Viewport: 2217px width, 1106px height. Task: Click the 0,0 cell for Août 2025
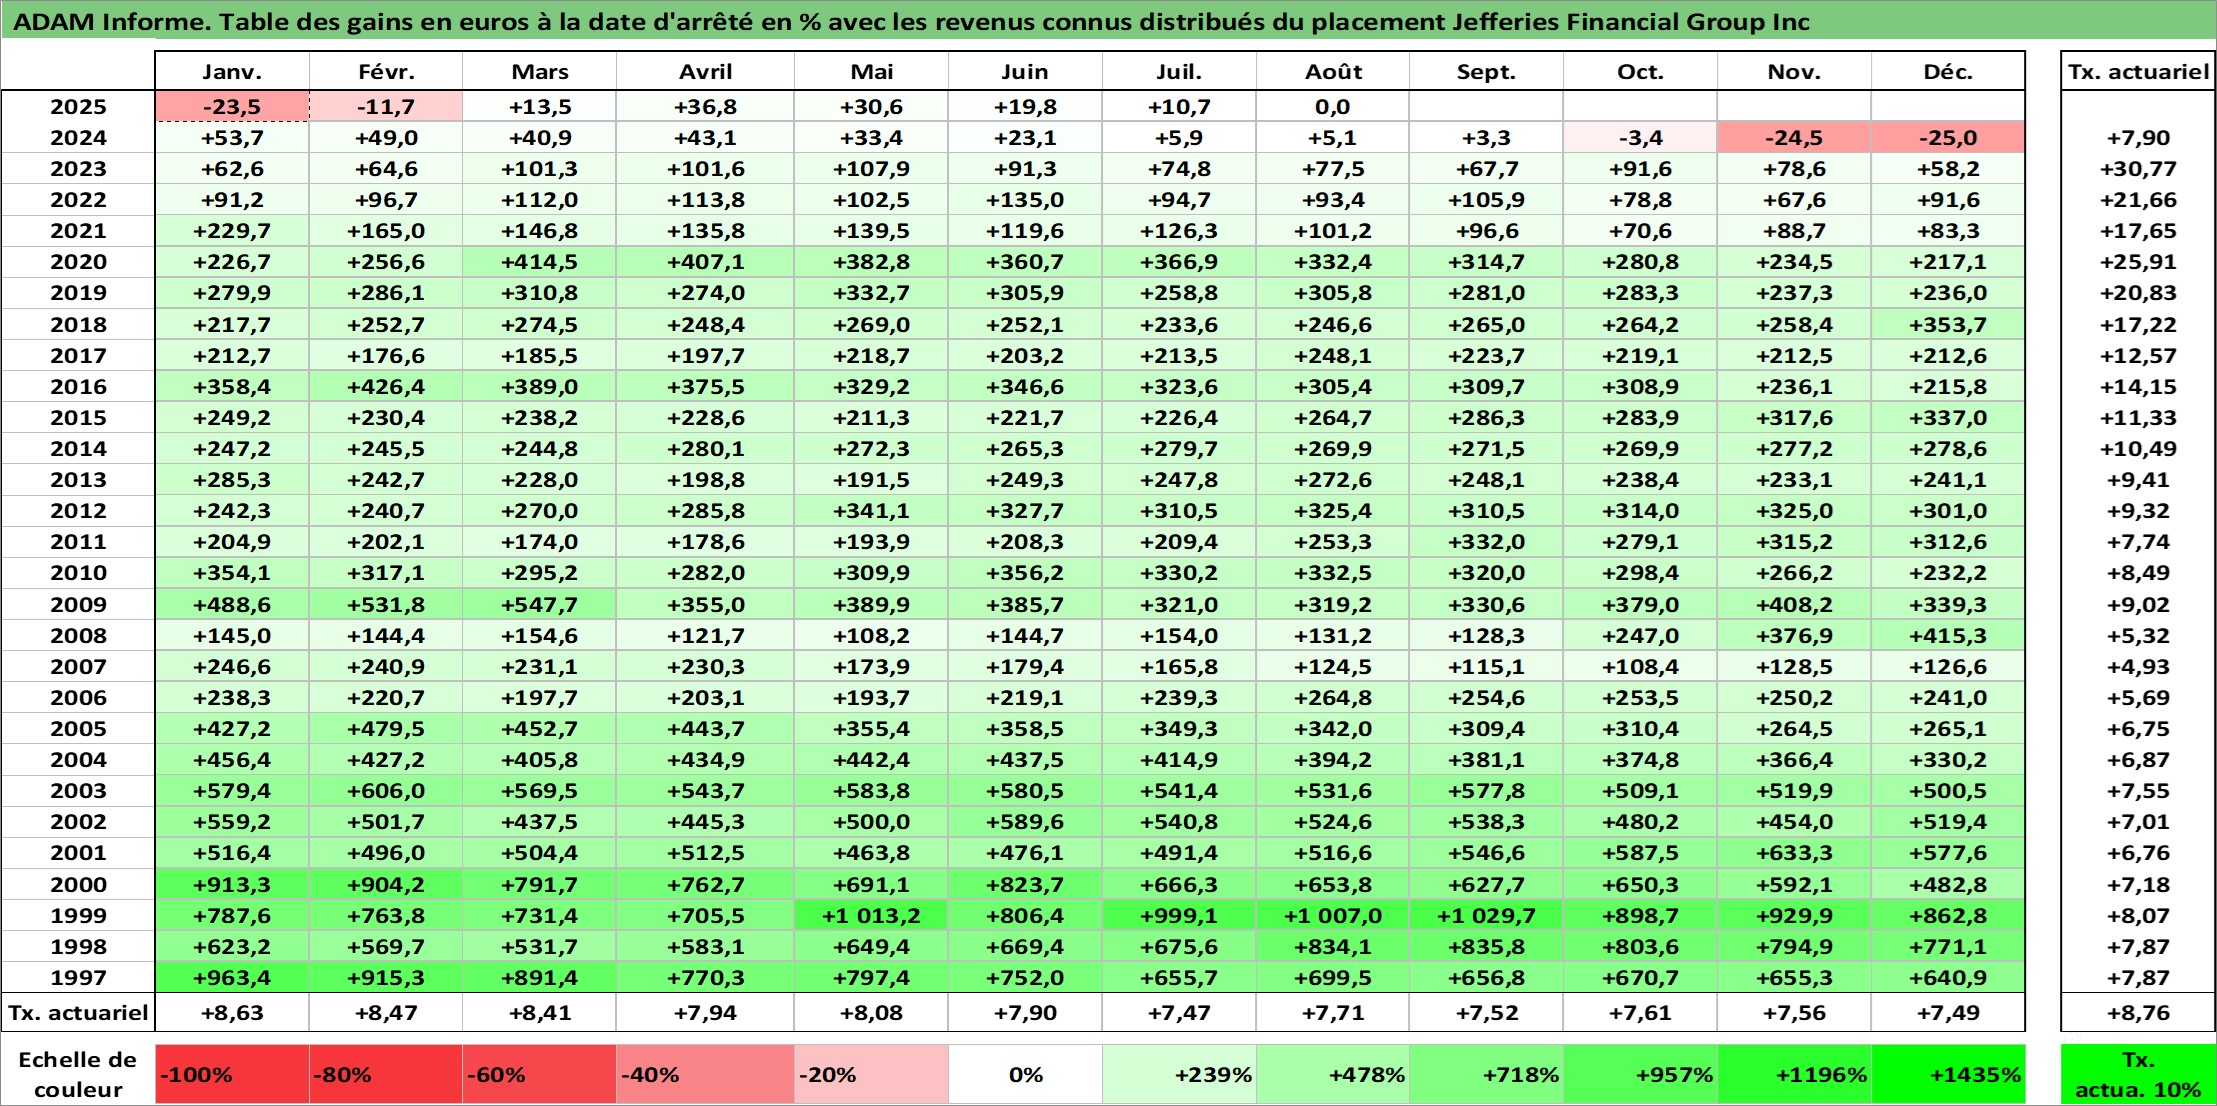pyautogui.click(x=1333, y=107)
